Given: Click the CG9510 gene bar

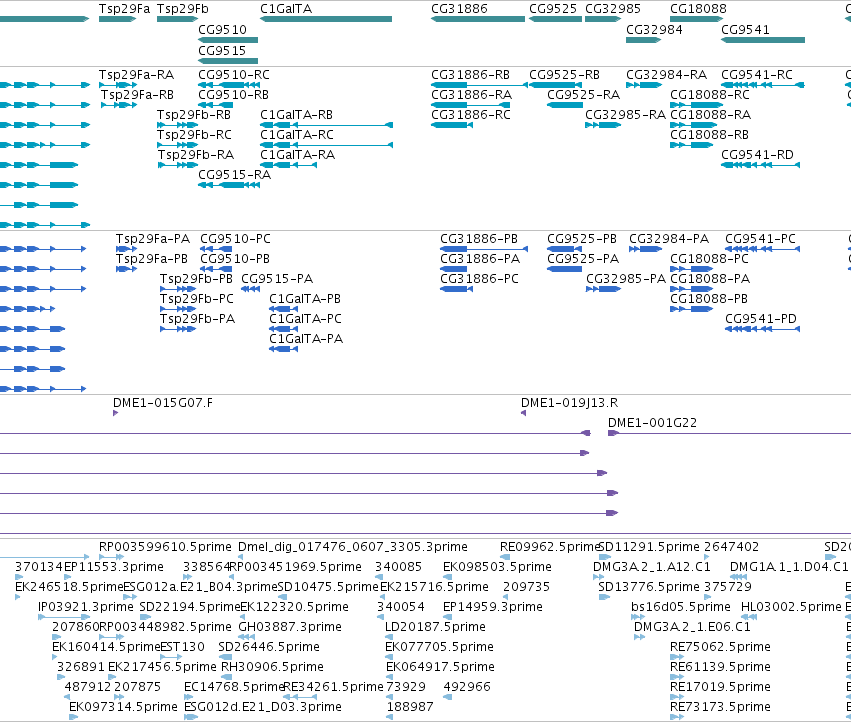Looking at the screenshot, I should 228,40.
